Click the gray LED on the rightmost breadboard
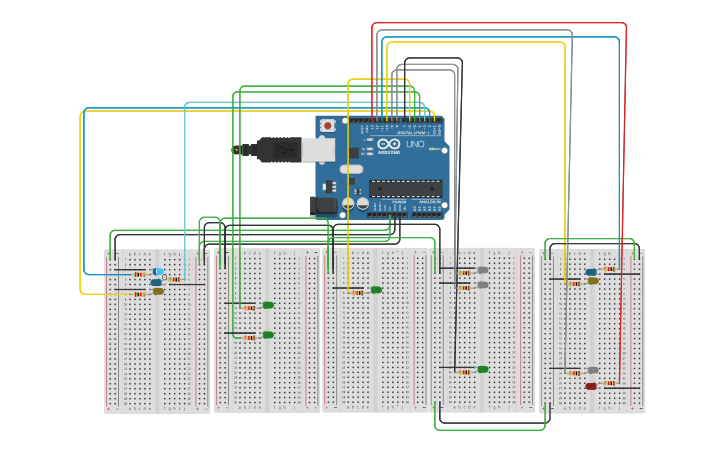This screenshot has width=725, height=453. click(593, 370)
